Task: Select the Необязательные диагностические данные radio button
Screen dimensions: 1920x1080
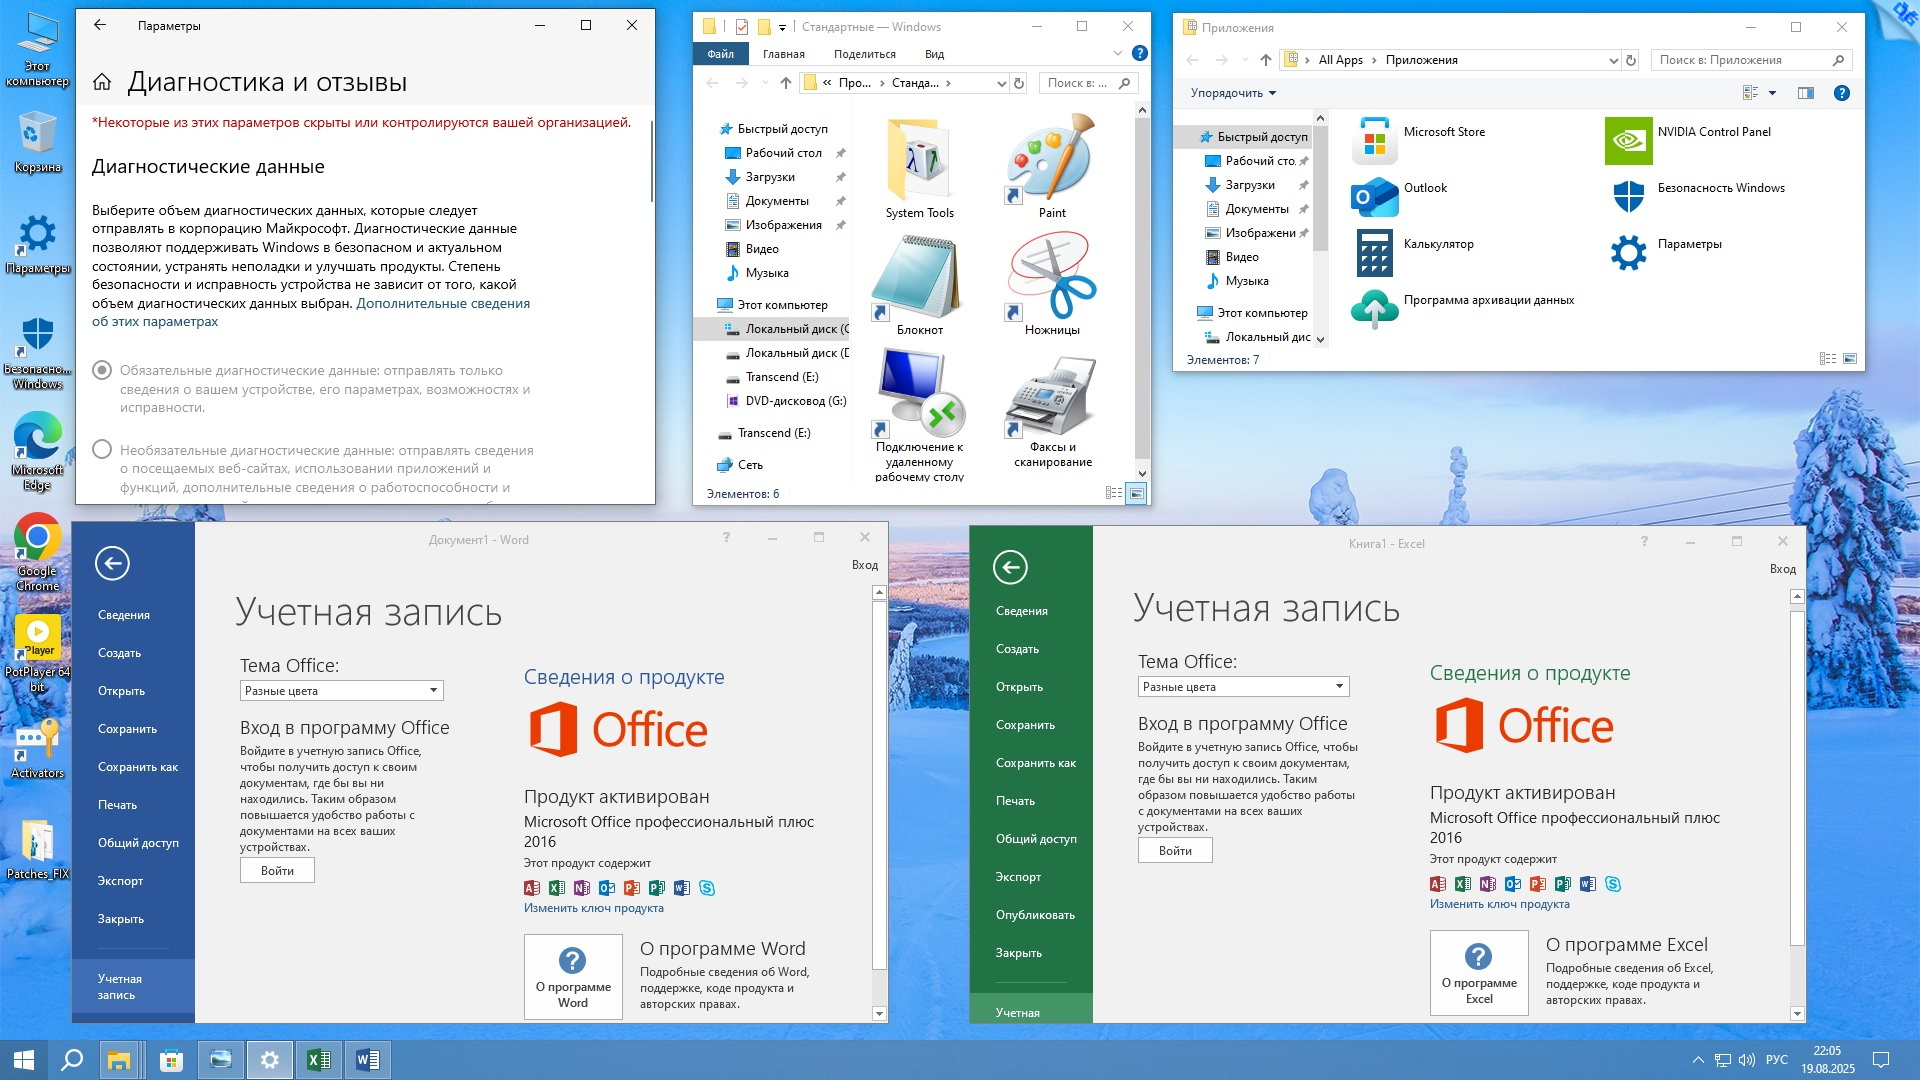Action: coord(102,450)
